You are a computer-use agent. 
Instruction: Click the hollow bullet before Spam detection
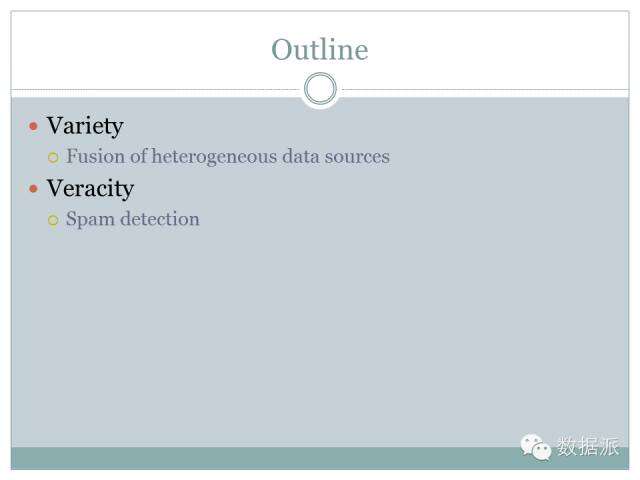(54, 220)
